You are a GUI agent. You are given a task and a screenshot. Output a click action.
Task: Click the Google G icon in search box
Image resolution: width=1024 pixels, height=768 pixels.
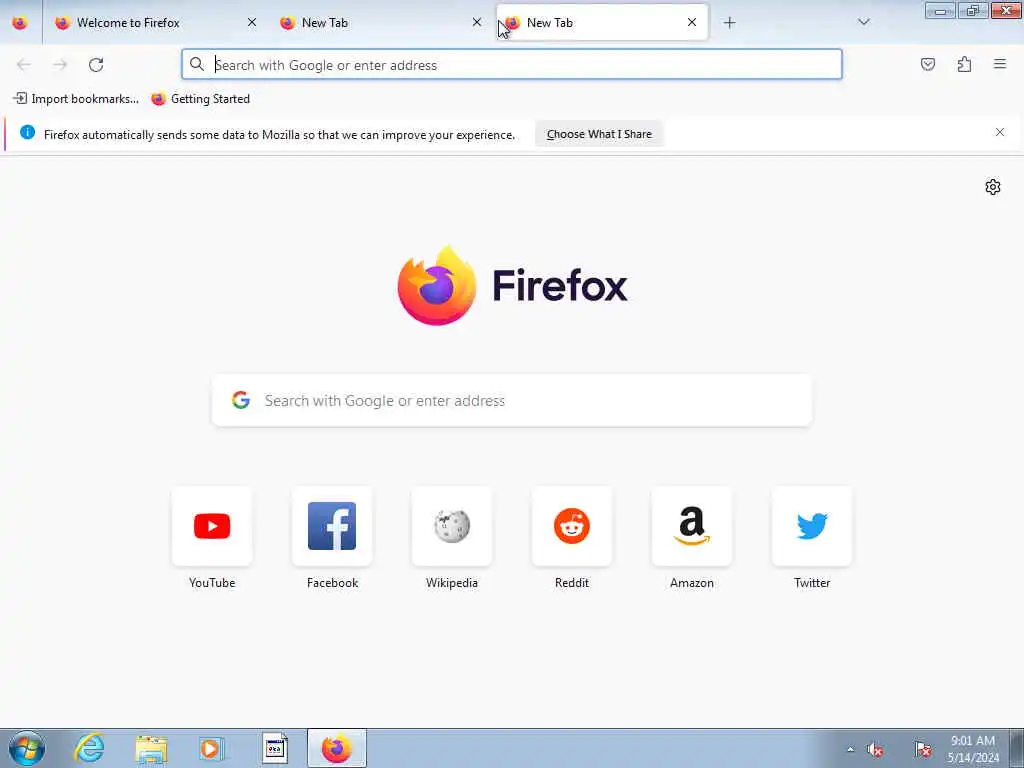point(241,400)
